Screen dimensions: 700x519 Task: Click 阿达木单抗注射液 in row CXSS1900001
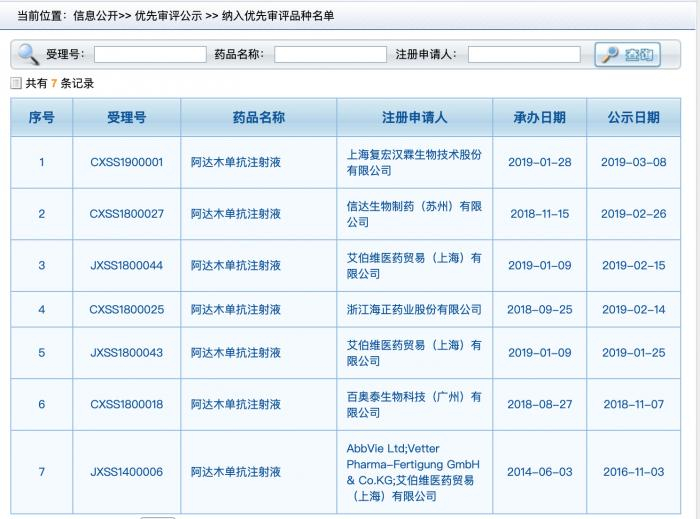click(x=236, y=162)
